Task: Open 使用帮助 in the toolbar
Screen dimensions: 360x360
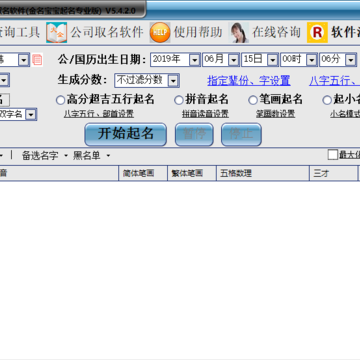Action: point(198,32)
